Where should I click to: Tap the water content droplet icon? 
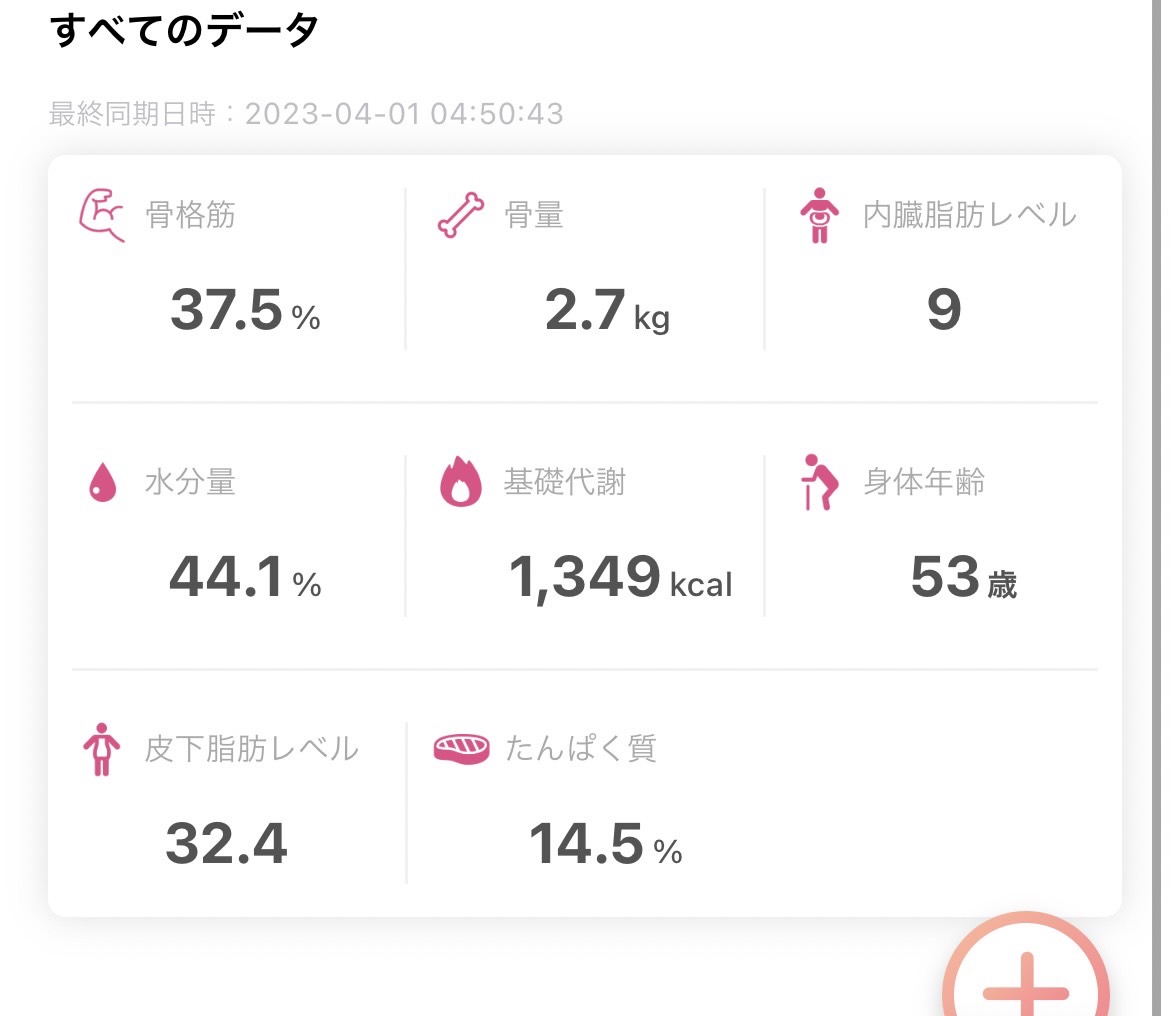103,482
